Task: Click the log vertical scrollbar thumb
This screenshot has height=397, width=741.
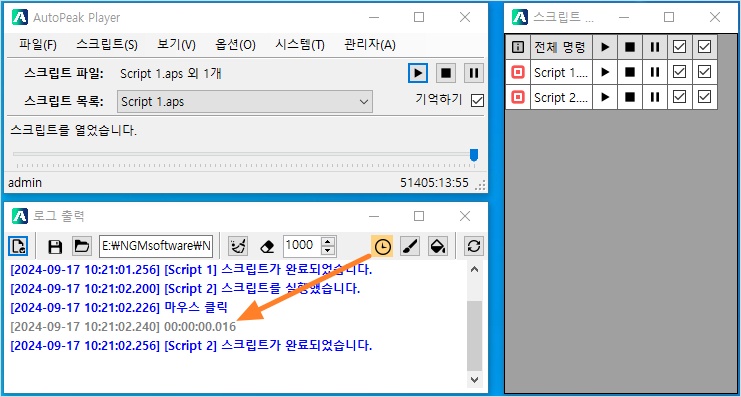Action: pyautogui.click(x=474, y=336)
